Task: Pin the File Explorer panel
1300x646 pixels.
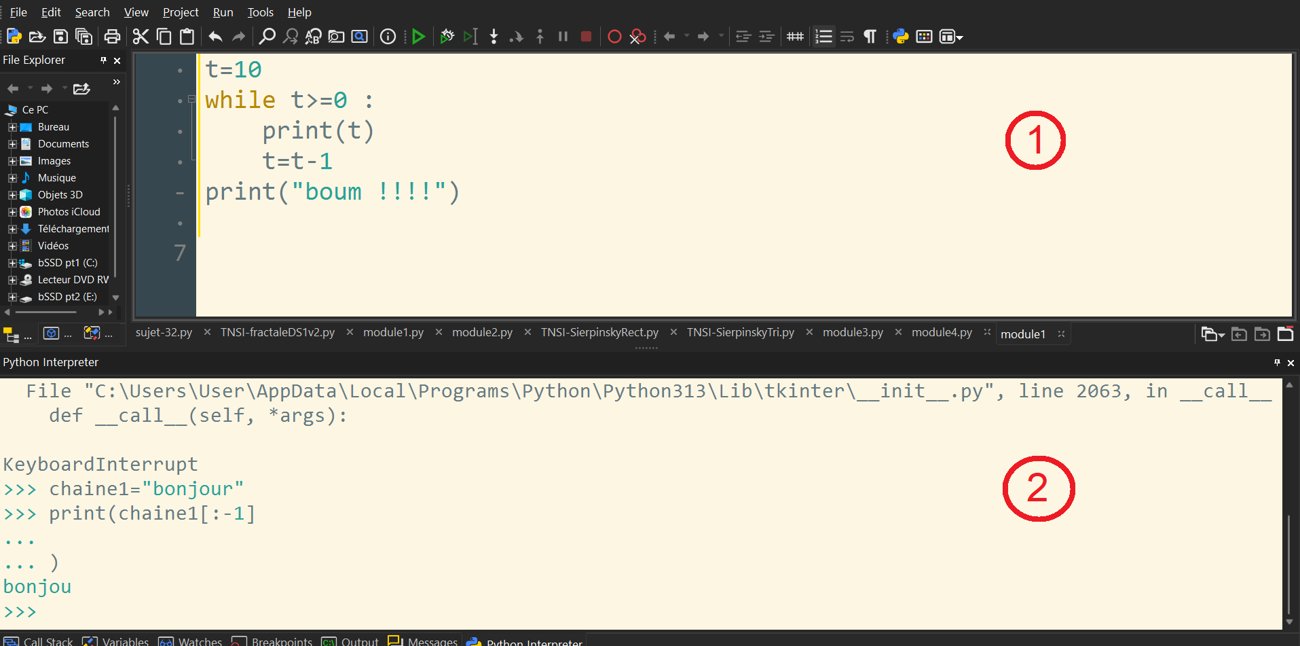Action: [103, 60]
